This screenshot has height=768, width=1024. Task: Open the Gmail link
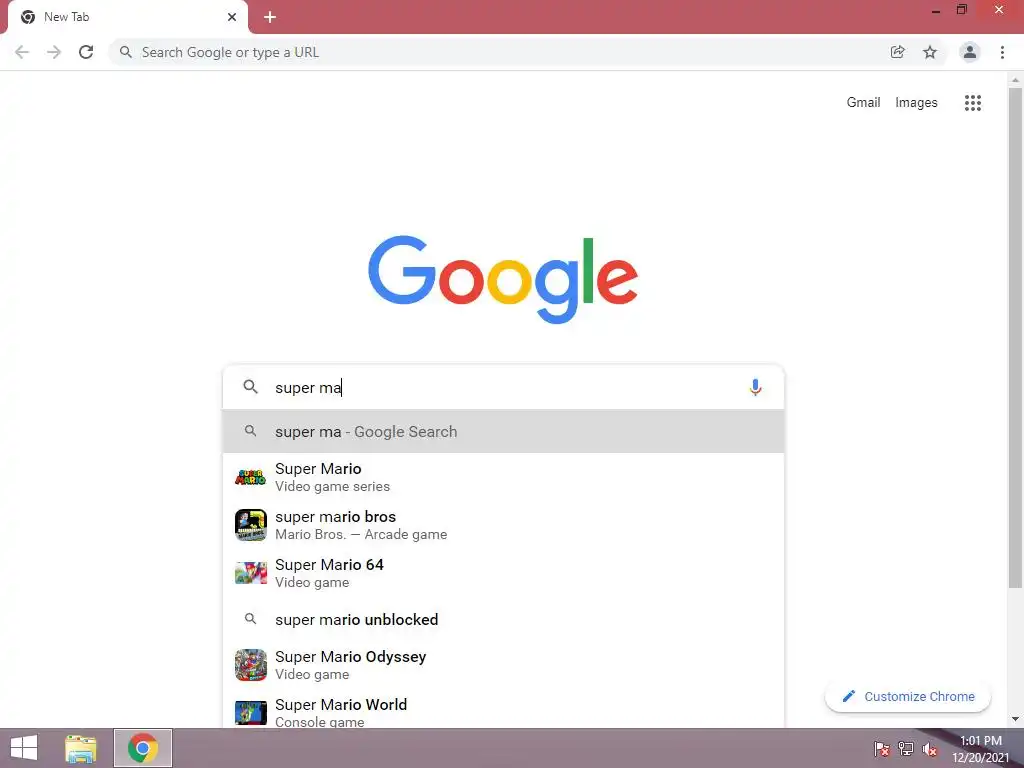(x=863, y=103)
